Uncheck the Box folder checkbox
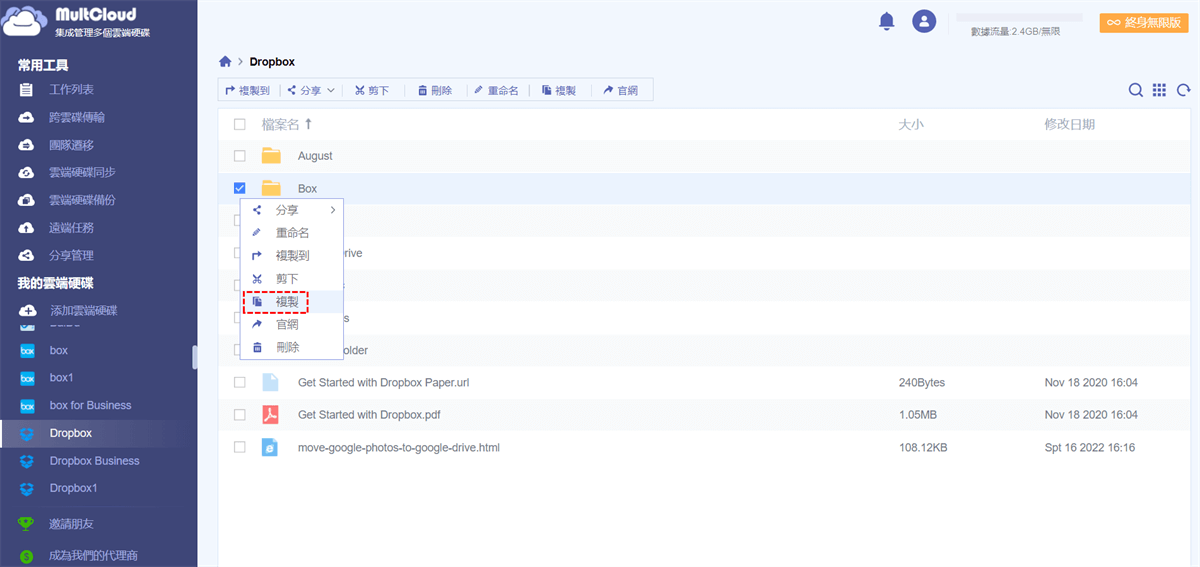Screen dimensions: 1200x567 239,188
